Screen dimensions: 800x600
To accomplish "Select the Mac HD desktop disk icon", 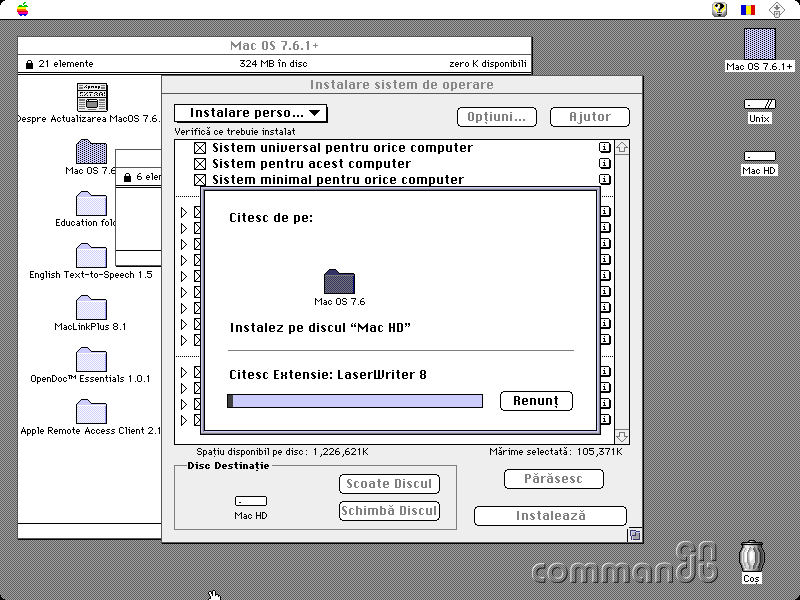I will pos(759,156).
